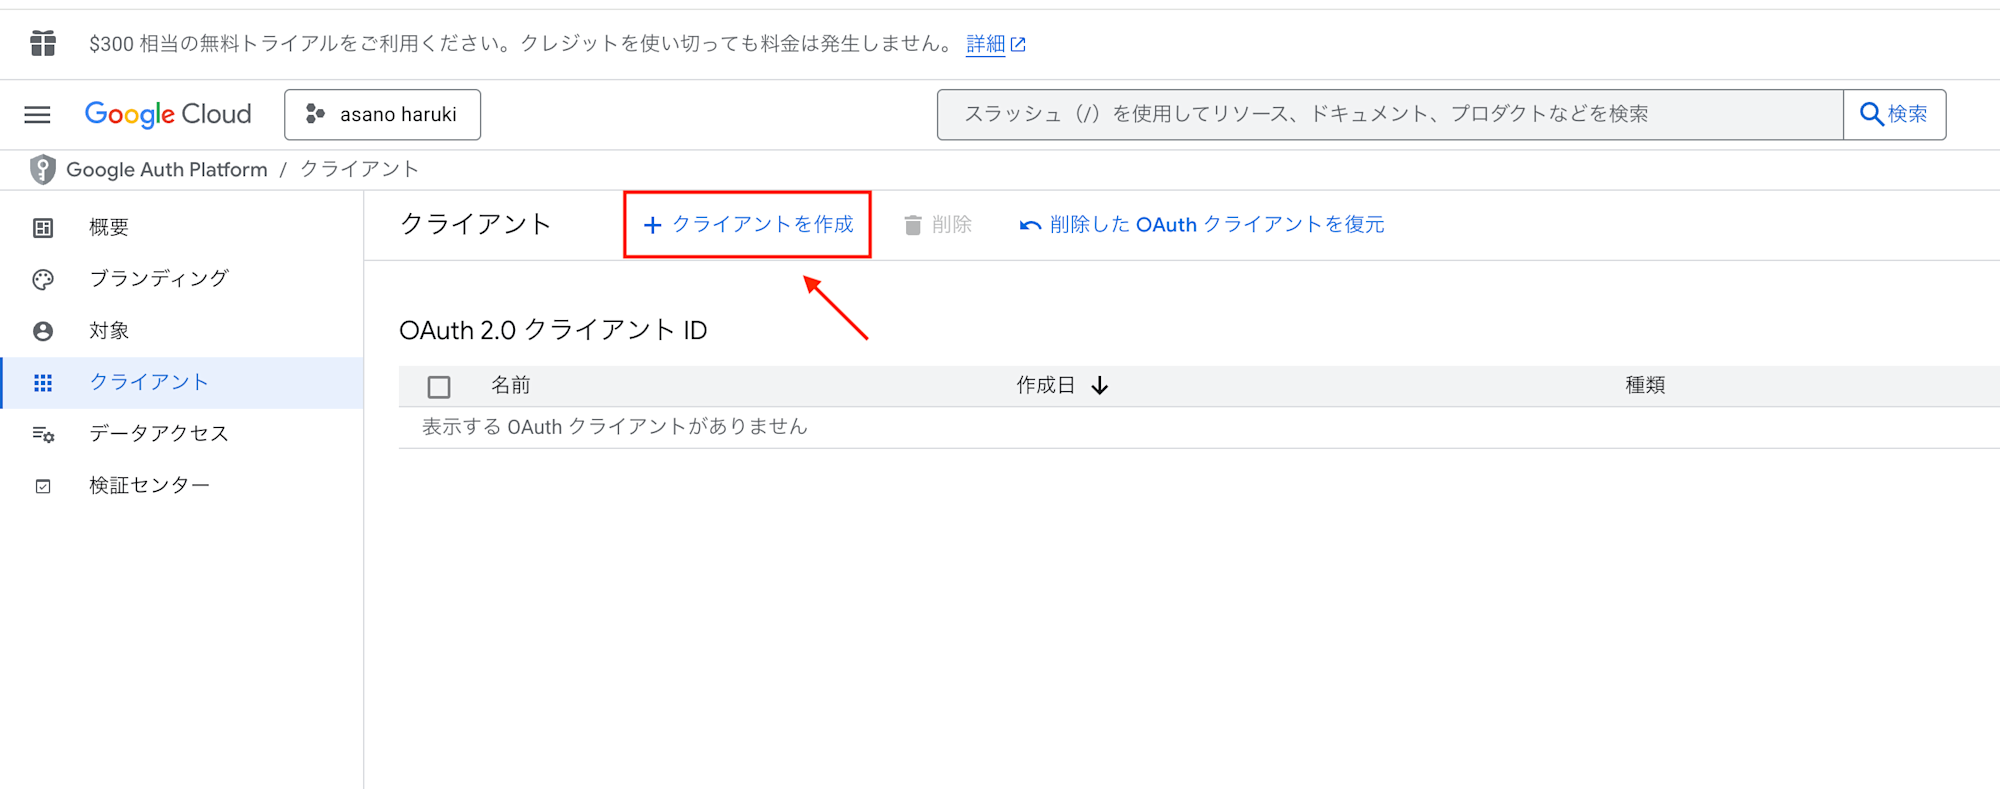Screen dimensions: 2000x789
Task: Click the disabled 削除 button
Action: 938,225
